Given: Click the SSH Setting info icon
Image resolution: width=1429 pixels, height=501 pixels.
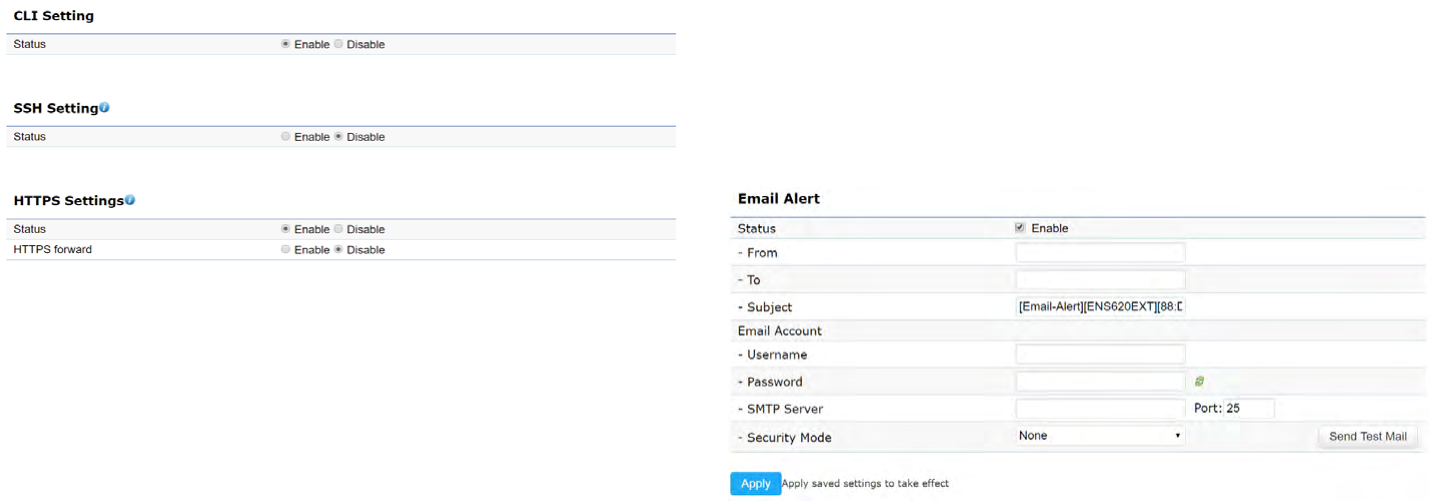Looking at the screenshot, I should (105, 108).
